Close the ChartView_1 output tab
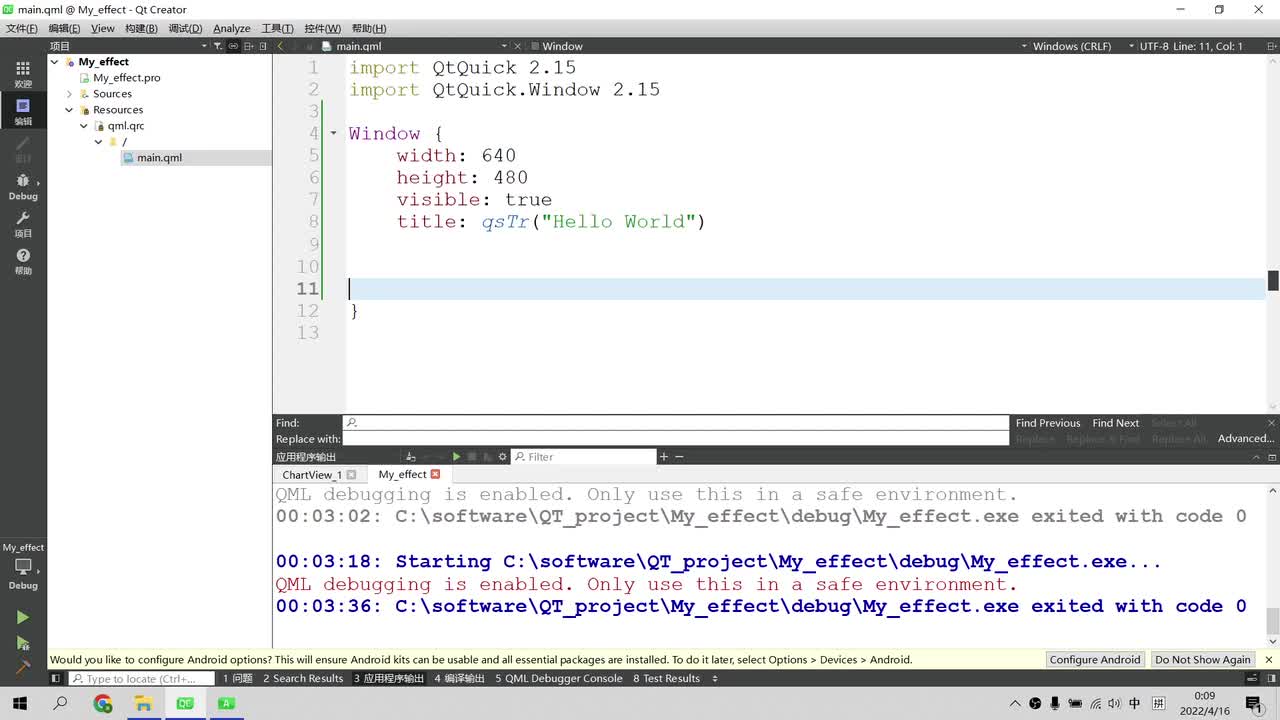The width and height of the screenshot is (1280, 720). pos(351,475)
